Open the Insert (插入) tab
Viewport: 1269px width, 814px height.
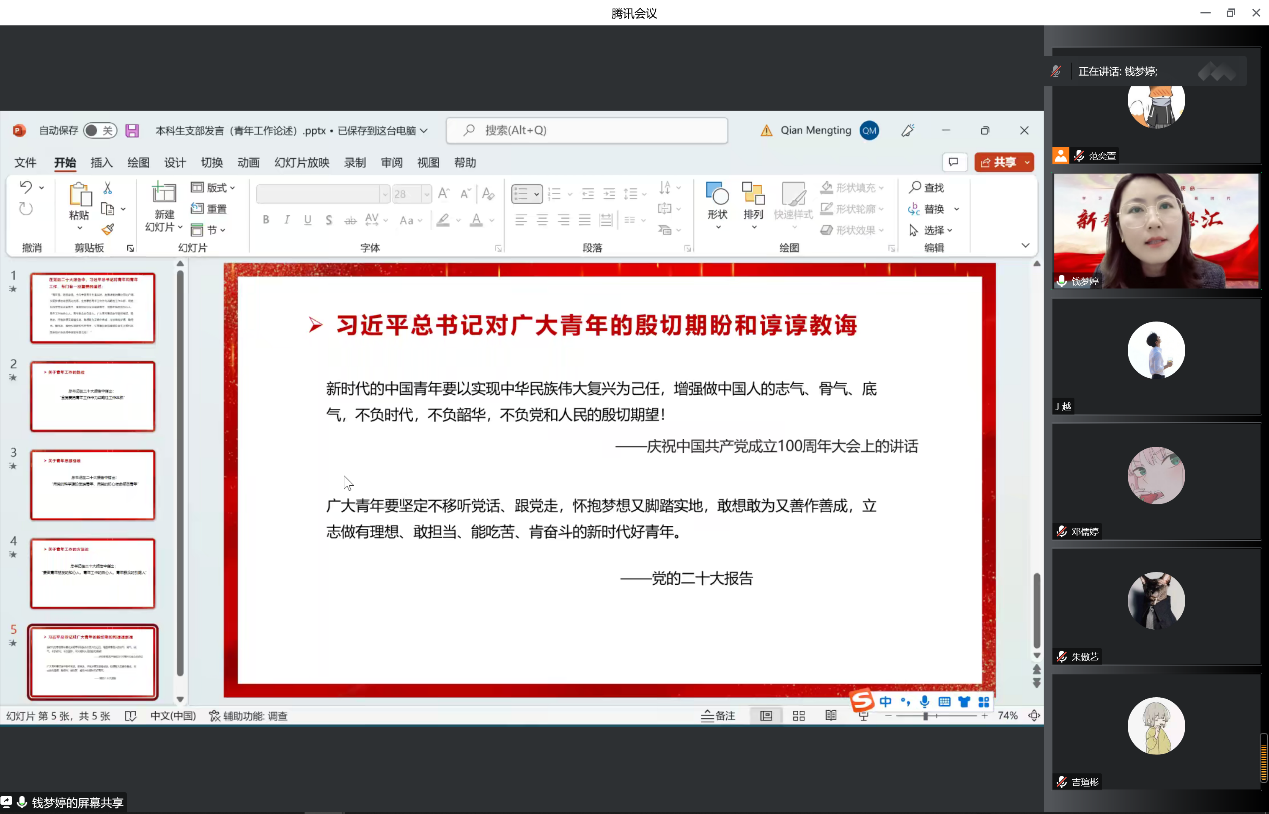point(102,163)
